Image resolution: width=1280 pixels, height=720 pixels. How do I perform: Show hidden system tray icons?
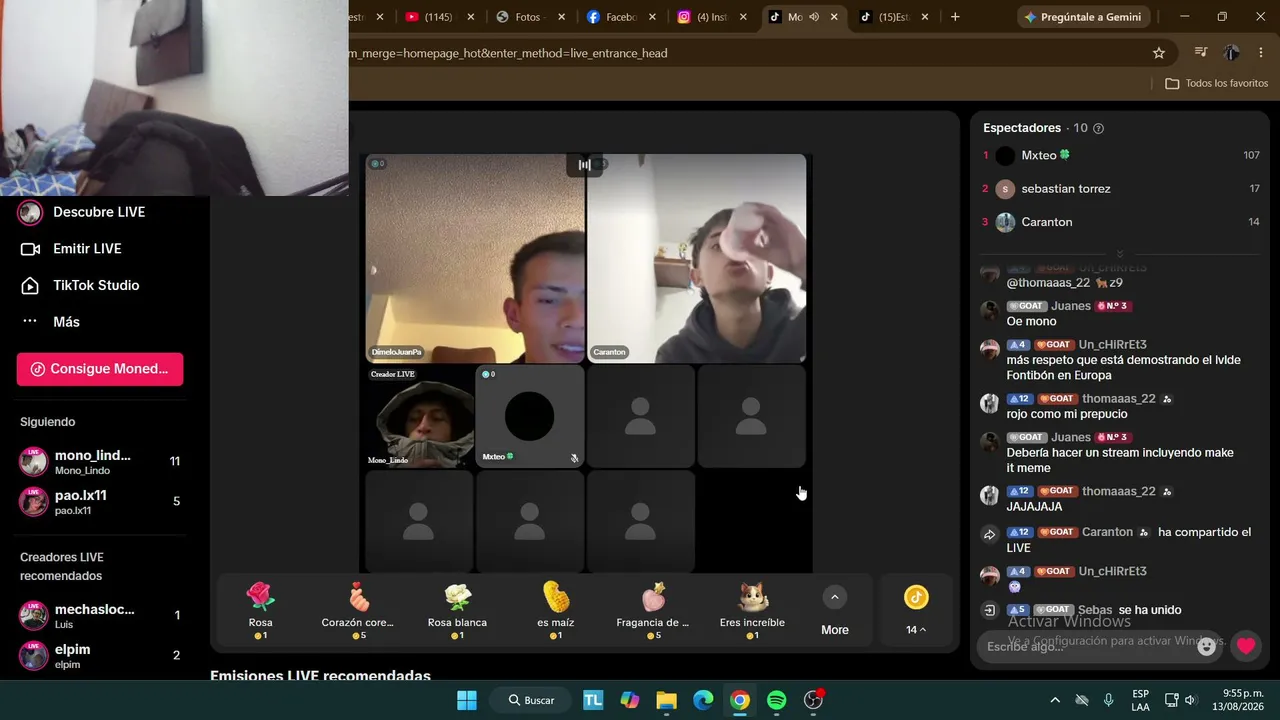1055,700
